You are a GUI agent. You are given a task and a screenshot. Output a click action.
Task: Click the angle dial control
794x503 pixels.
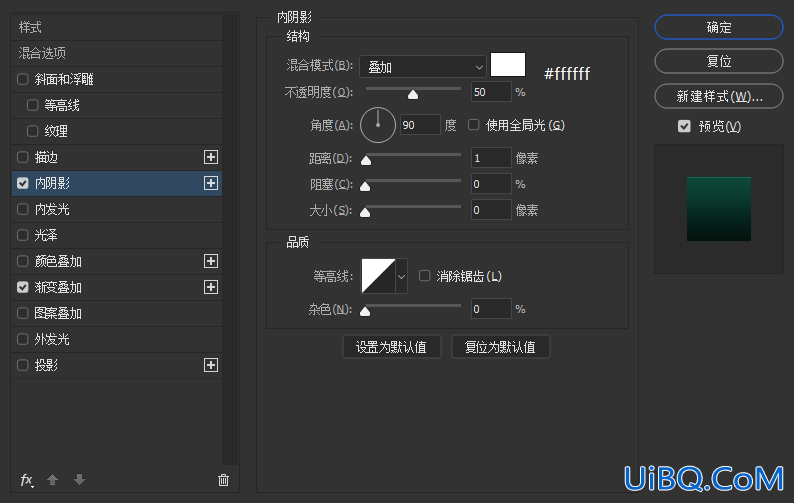click(378, 125)
